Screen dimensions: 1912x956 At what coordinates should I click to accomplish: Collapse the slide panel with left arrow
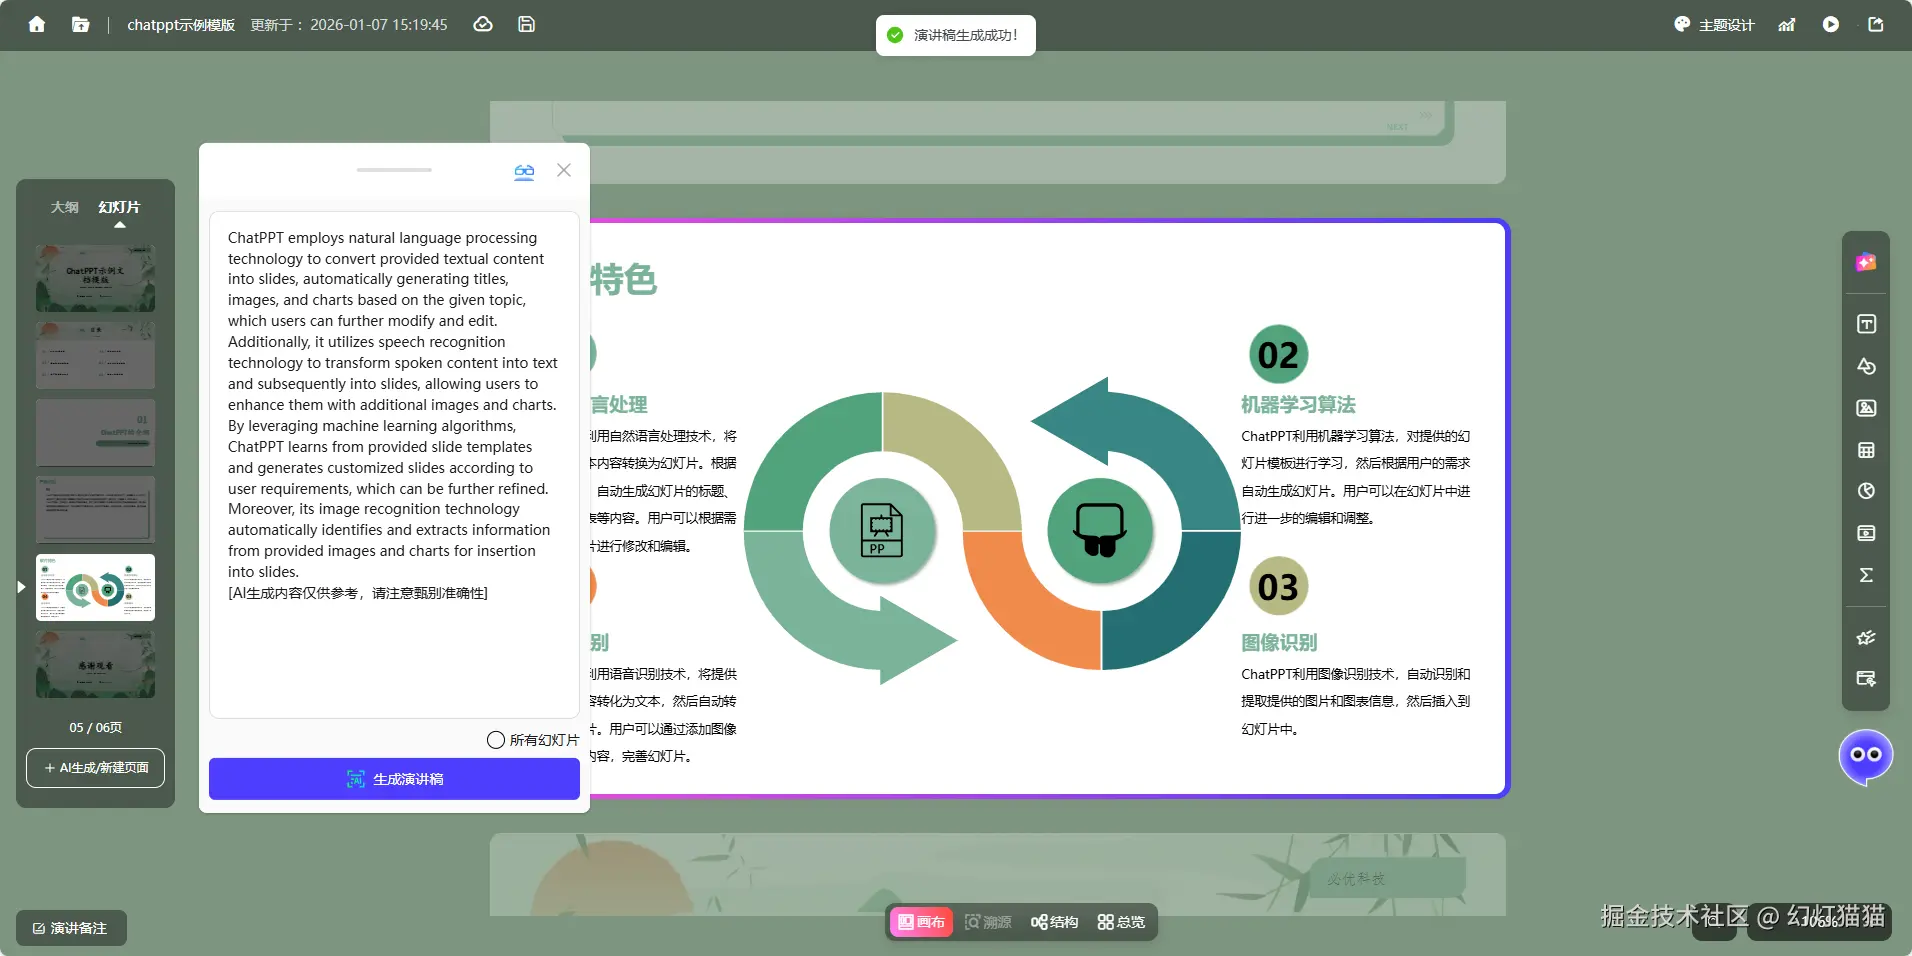21,587
